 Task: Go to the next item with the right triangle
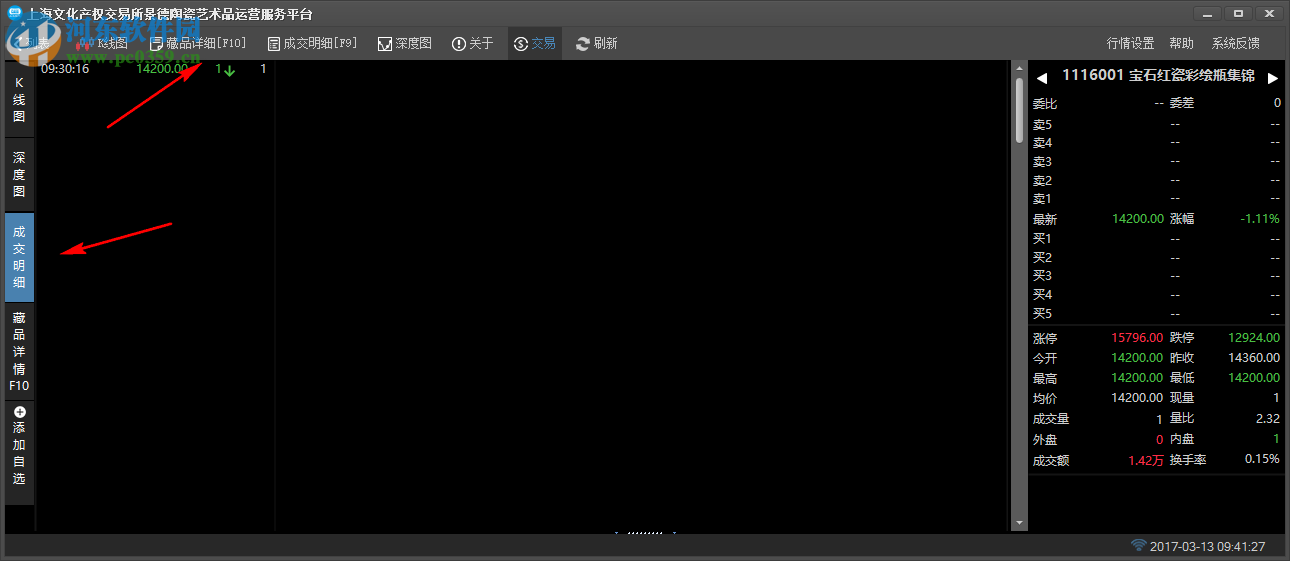coord(1273,77)
